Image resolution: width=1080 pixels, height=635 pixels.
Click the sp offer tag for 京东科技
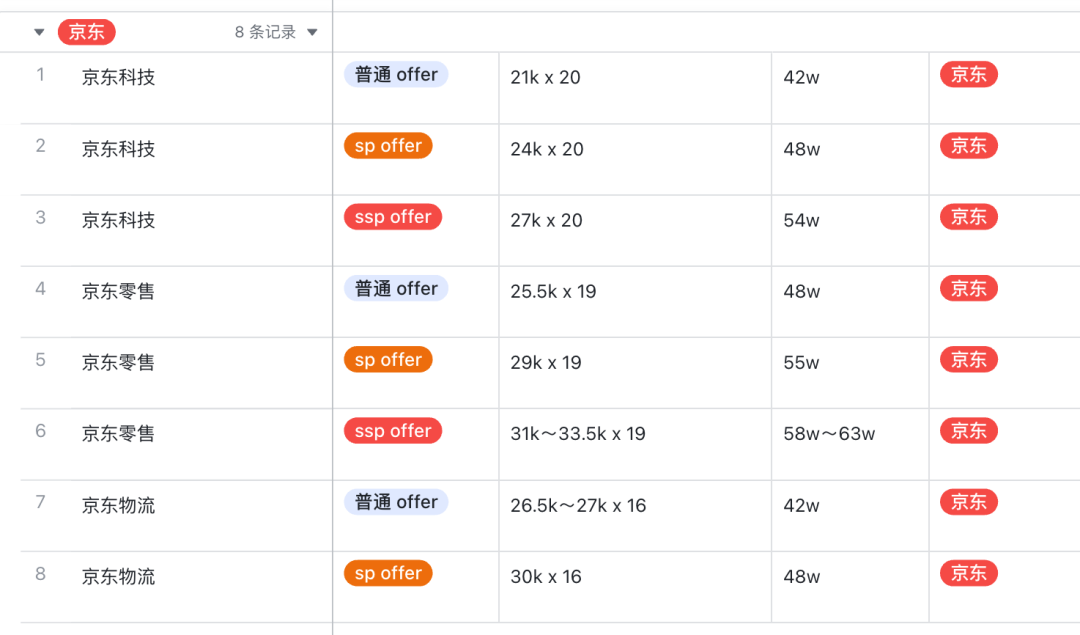coord(387,145)
